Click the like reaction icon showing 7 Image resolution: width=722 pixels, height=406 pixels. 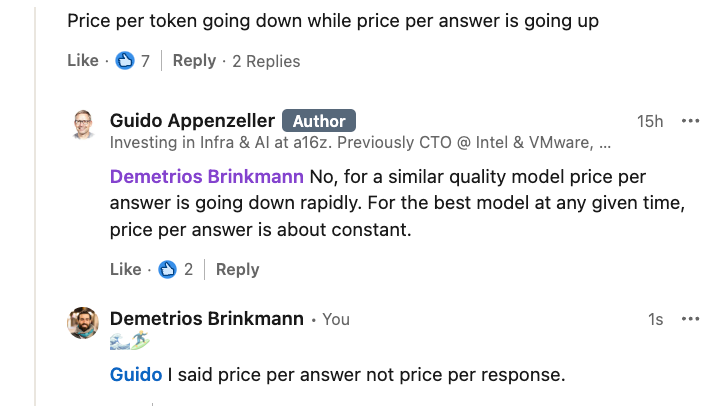tap(126, 61)
